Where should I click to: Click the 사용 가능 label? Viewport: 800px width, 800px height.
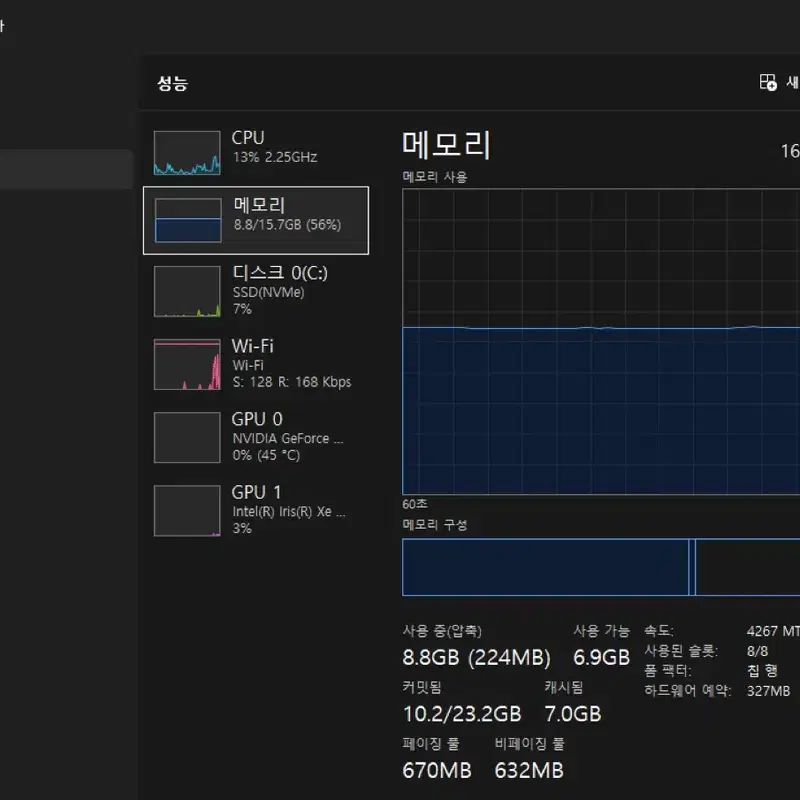click(x=602, y=631)
